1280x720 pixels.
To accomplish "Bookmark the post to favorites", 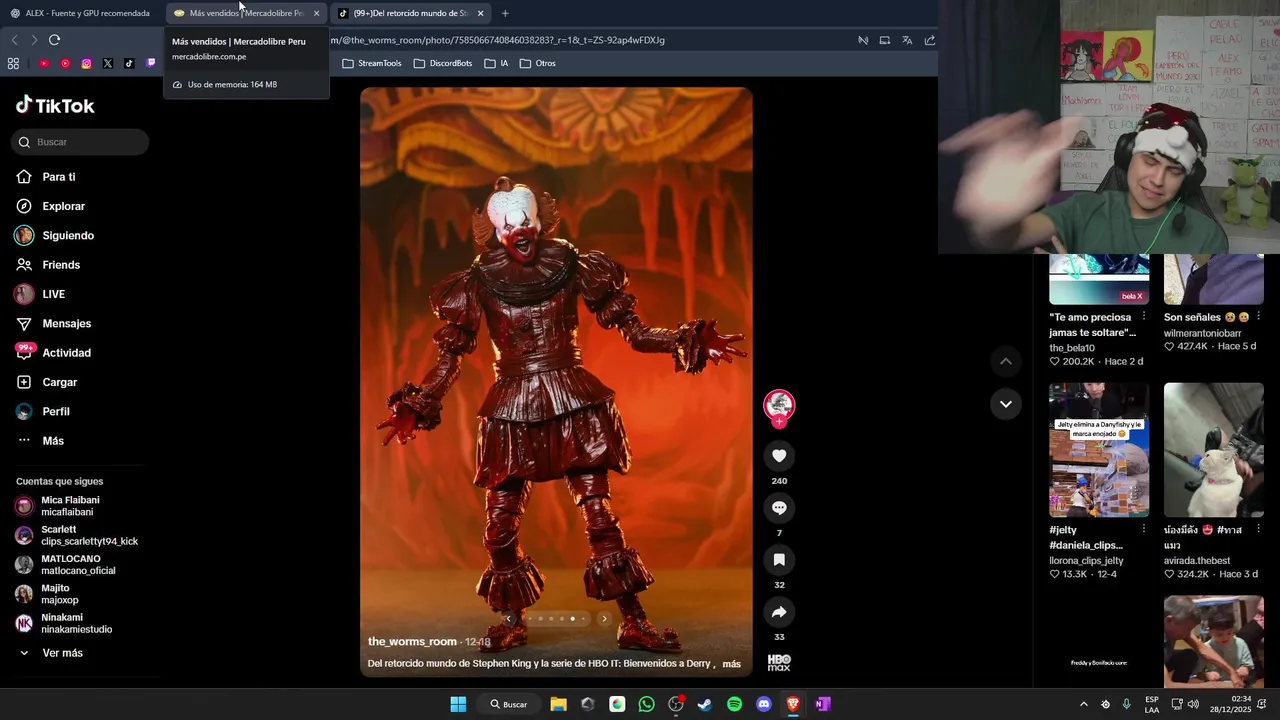I will (779, 560).
